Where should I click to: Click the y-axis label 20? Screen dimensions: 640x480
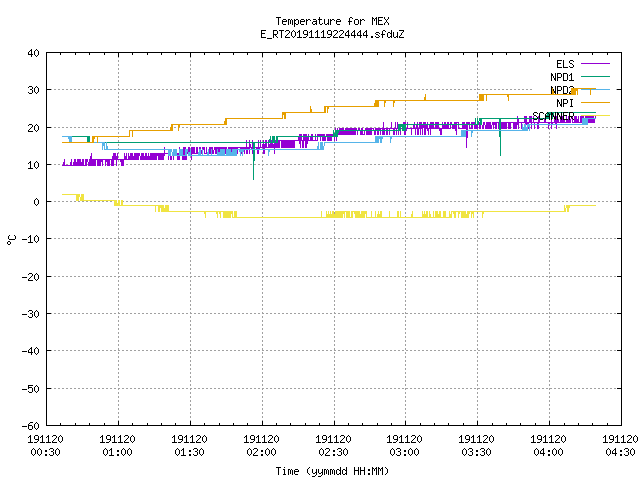pos(33,128)
